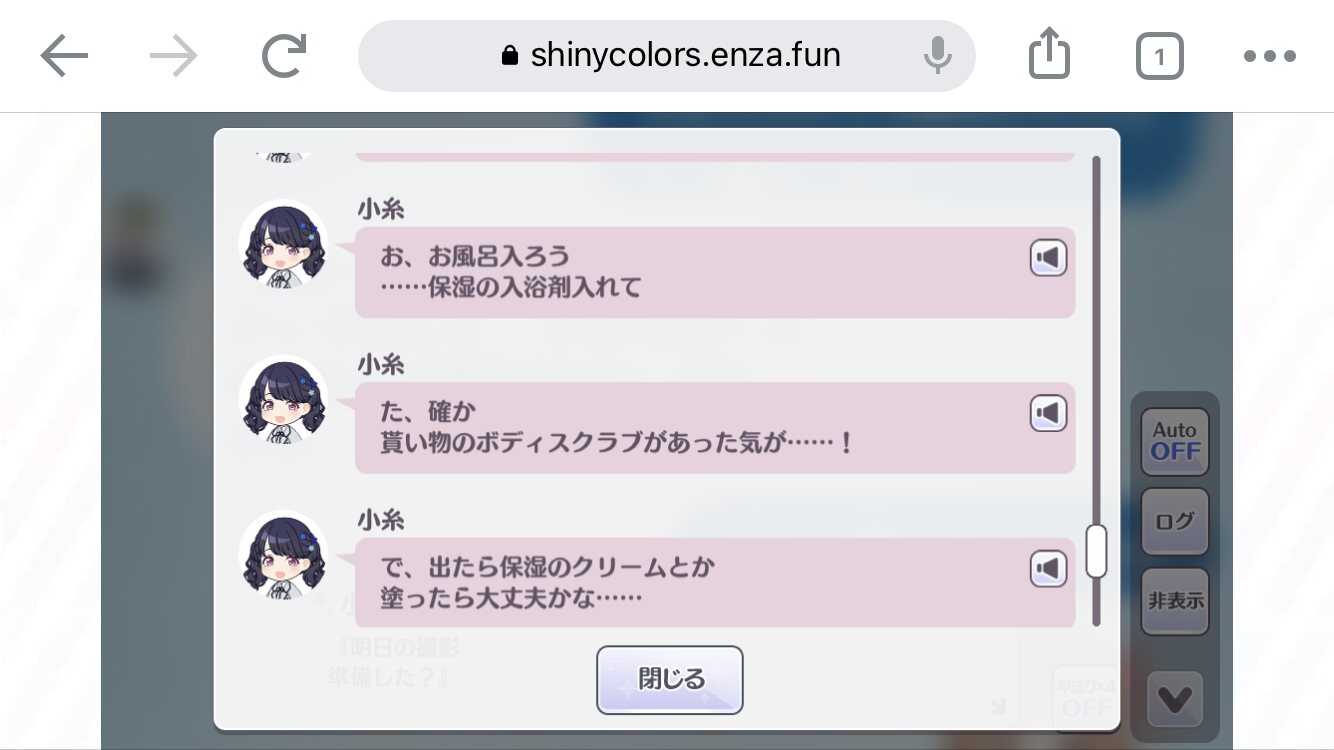Play voice for お風呂入ろう message
The width and height of the screenshot is (1334, 750).
tap(1048, 258)
